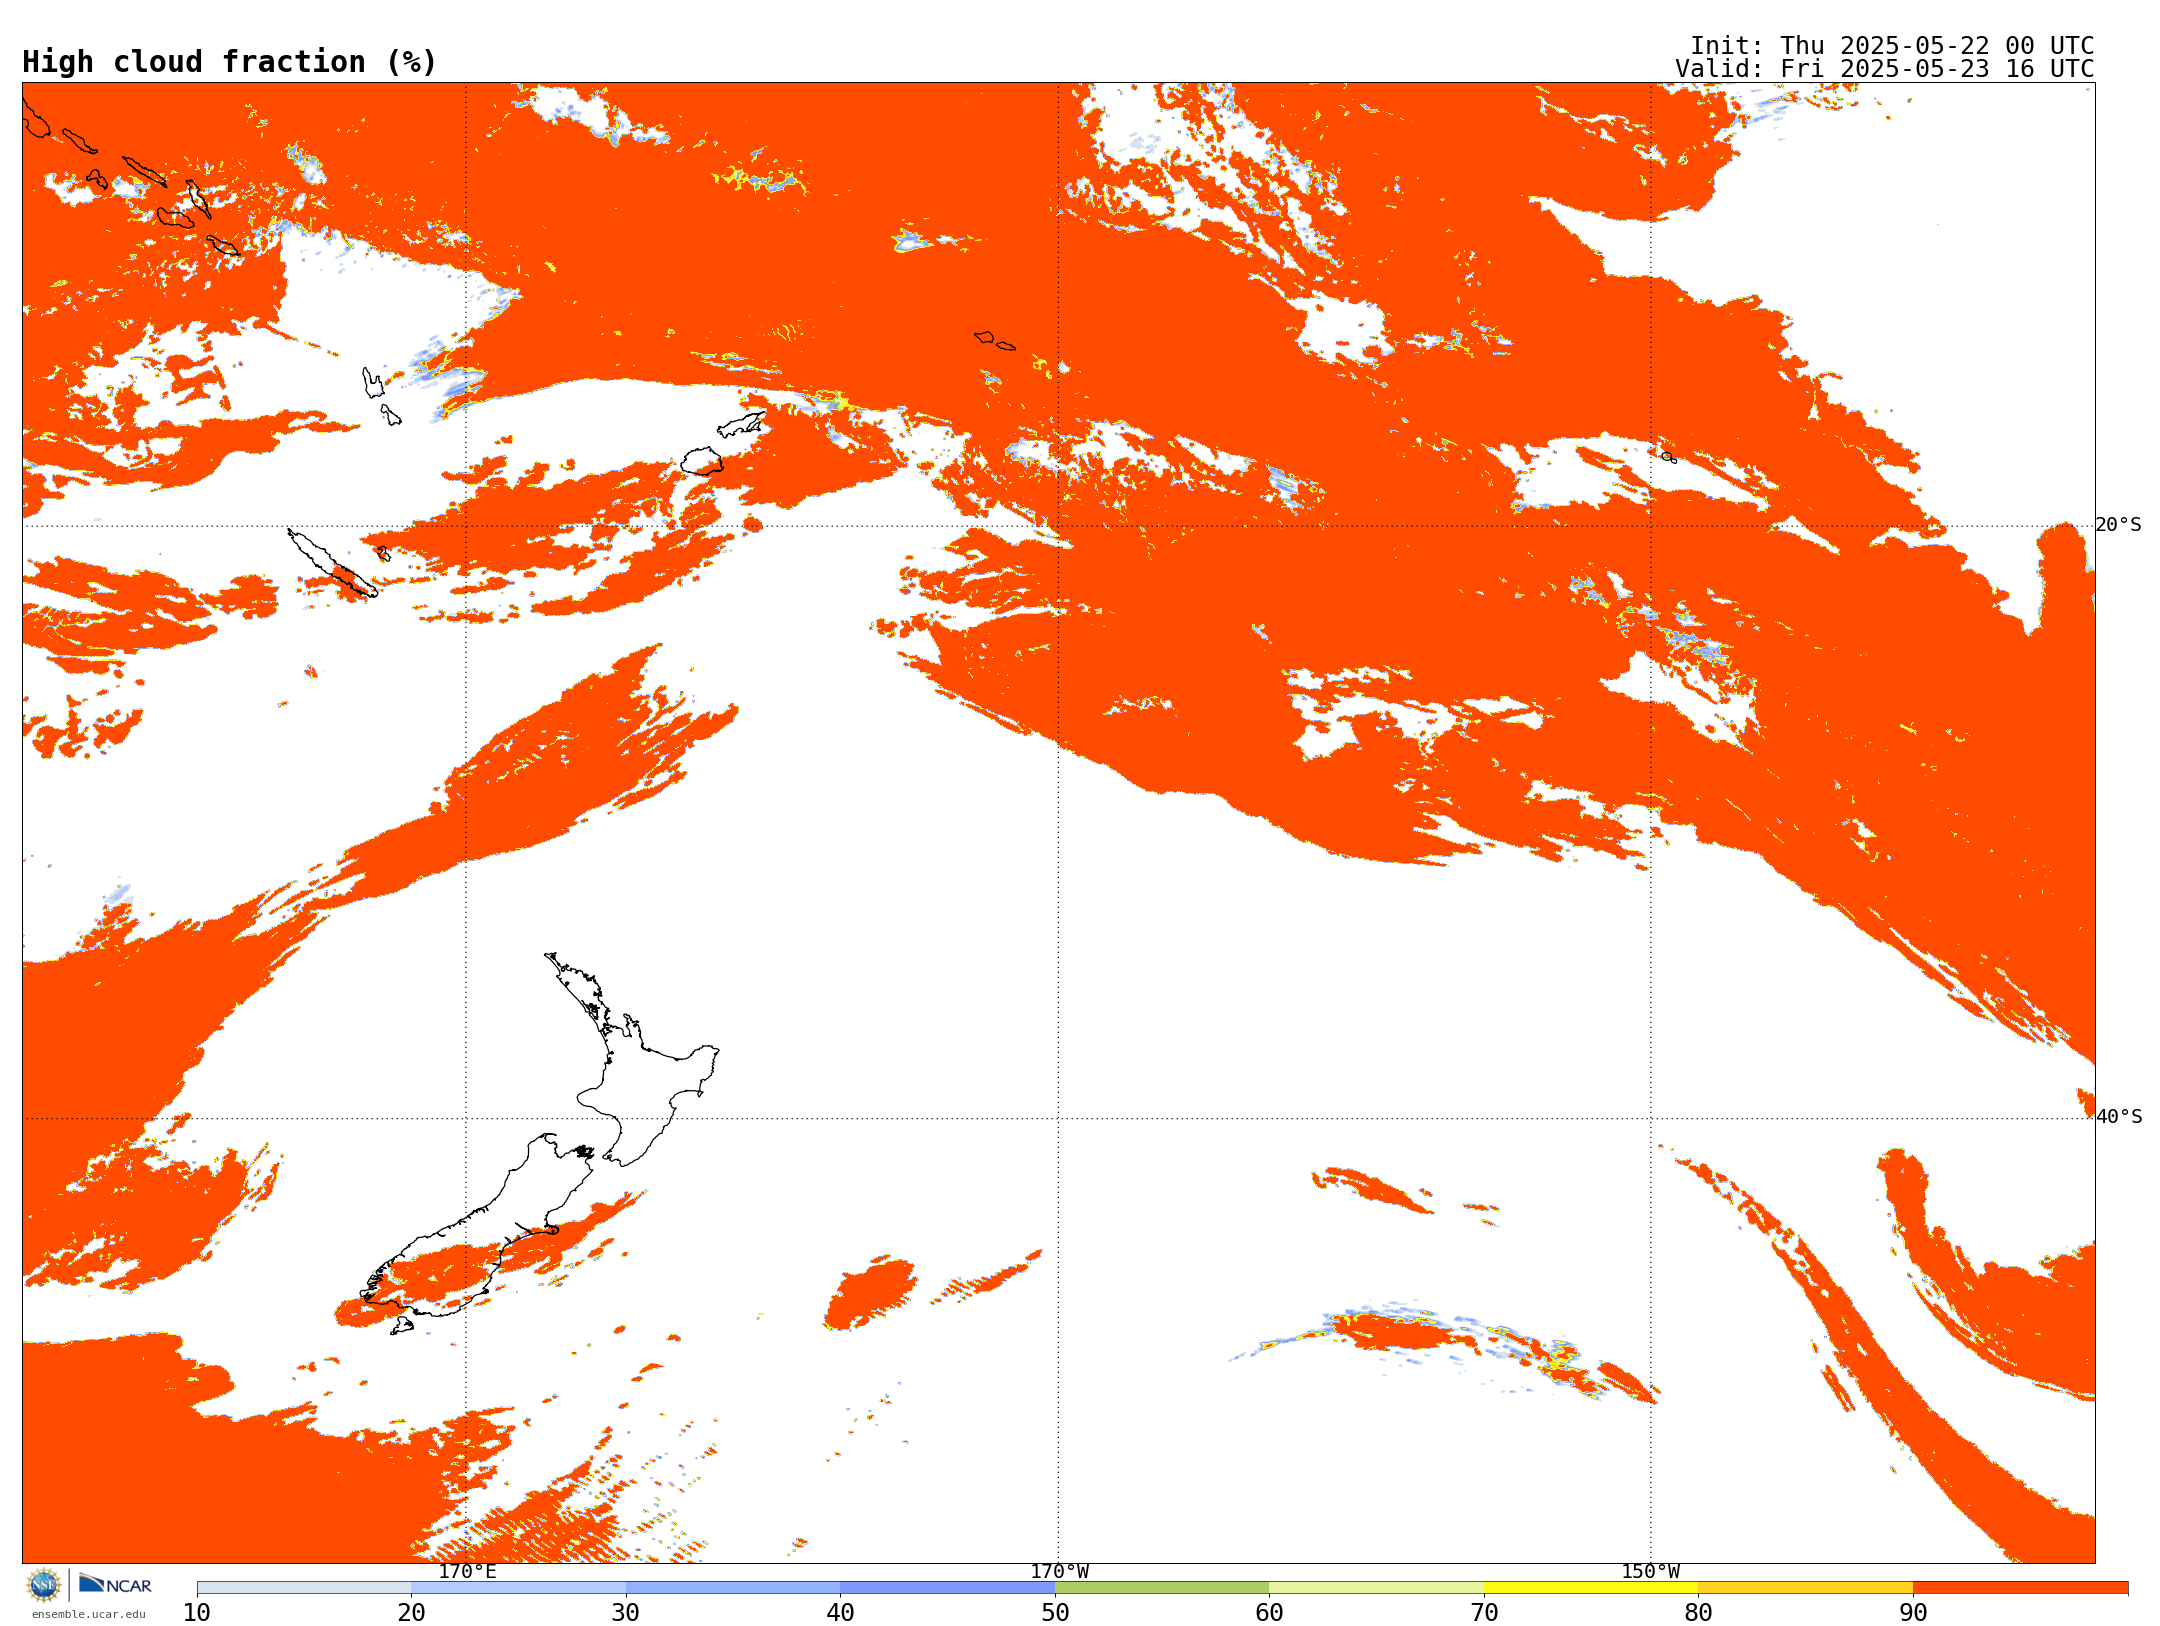Pick the 60–70 pale yellow-green colorbar segment
Image resolution: width=2160 pixels, height=1626 pixels.
1377,1588
